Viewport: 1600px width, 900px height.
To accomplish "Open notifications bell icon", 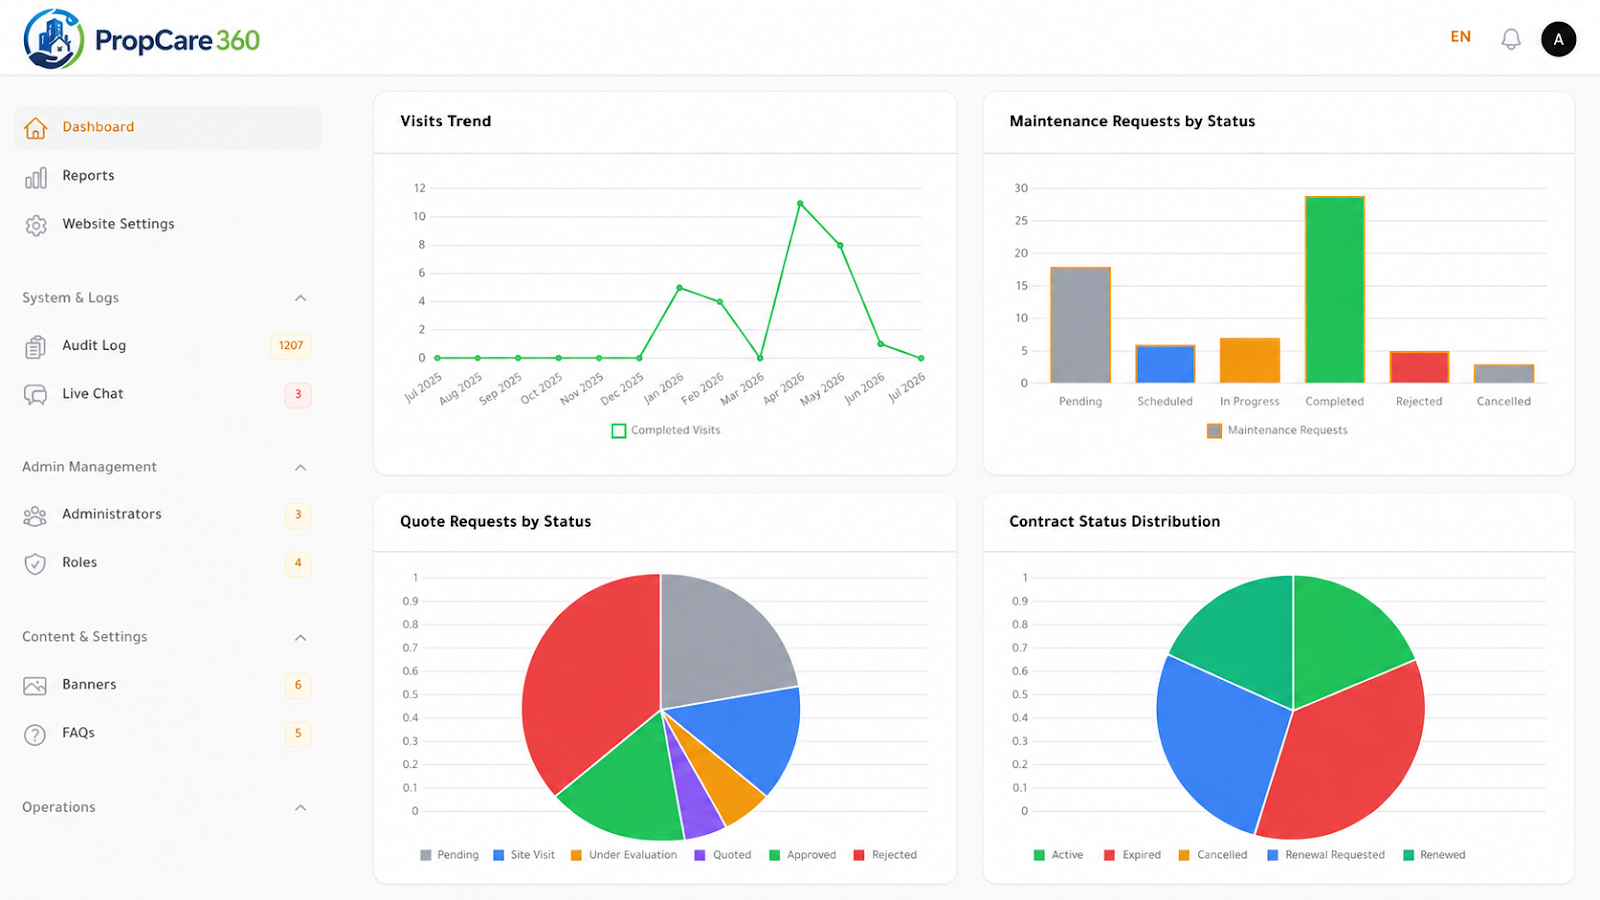I will 1511,39.
